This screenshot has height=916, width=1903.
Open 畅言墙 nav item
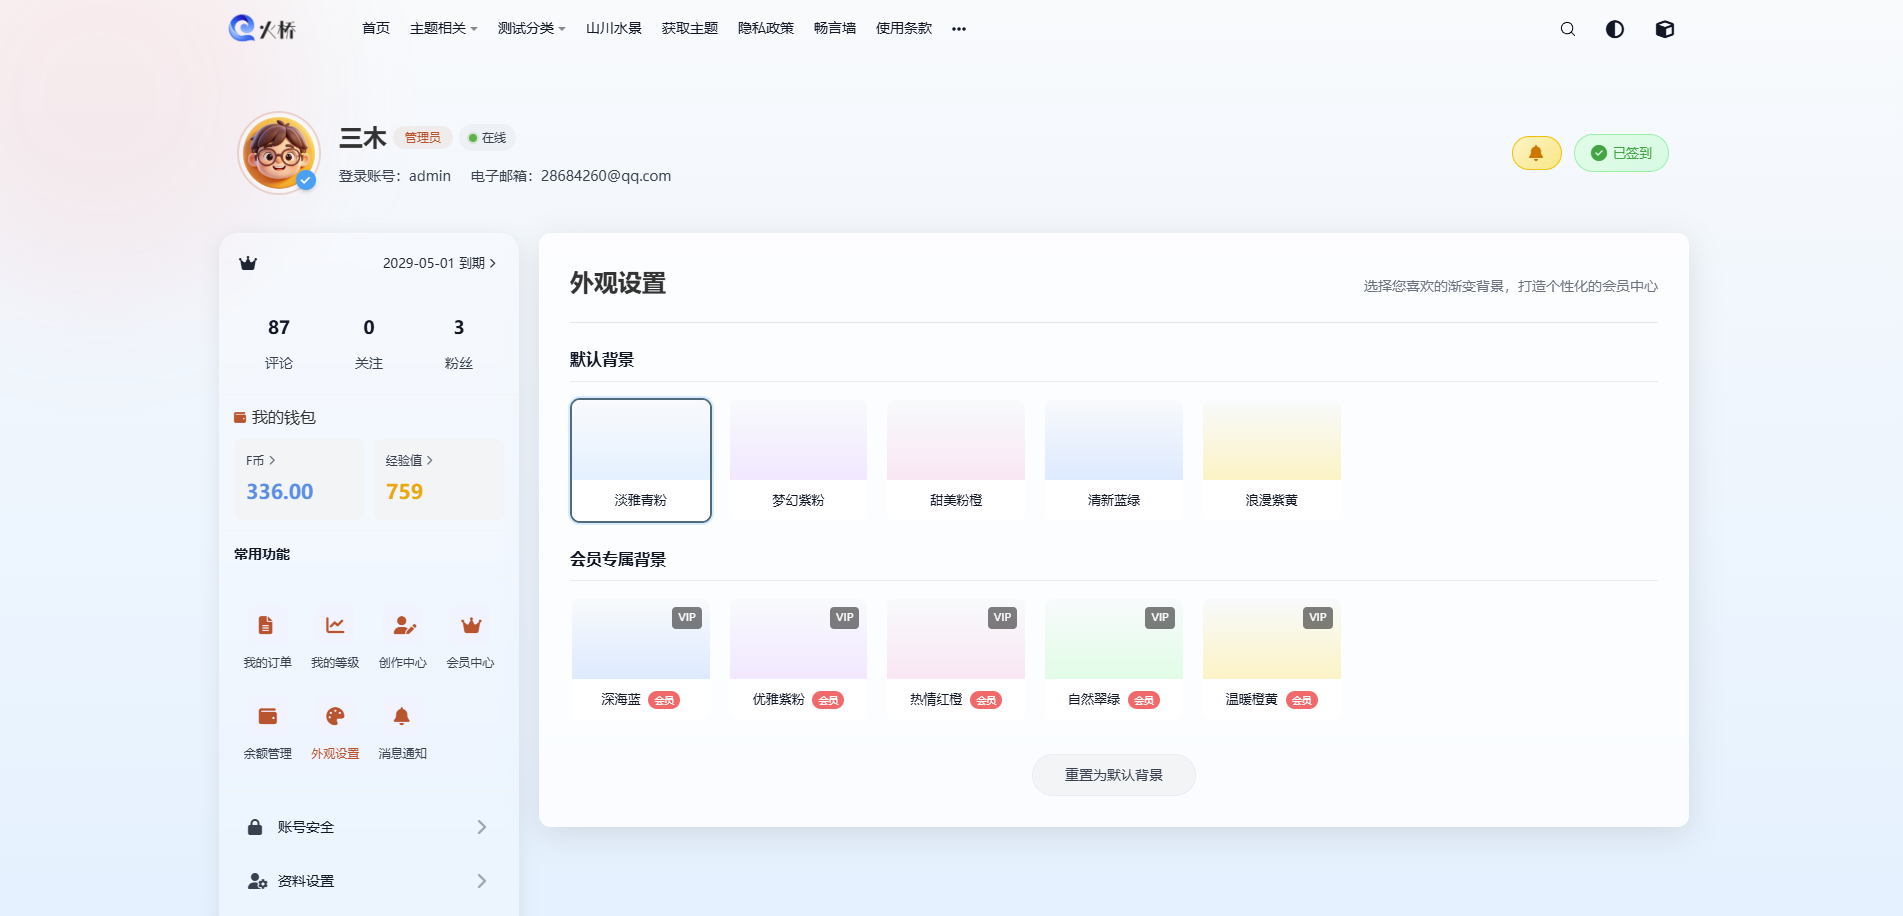(835, 29)
